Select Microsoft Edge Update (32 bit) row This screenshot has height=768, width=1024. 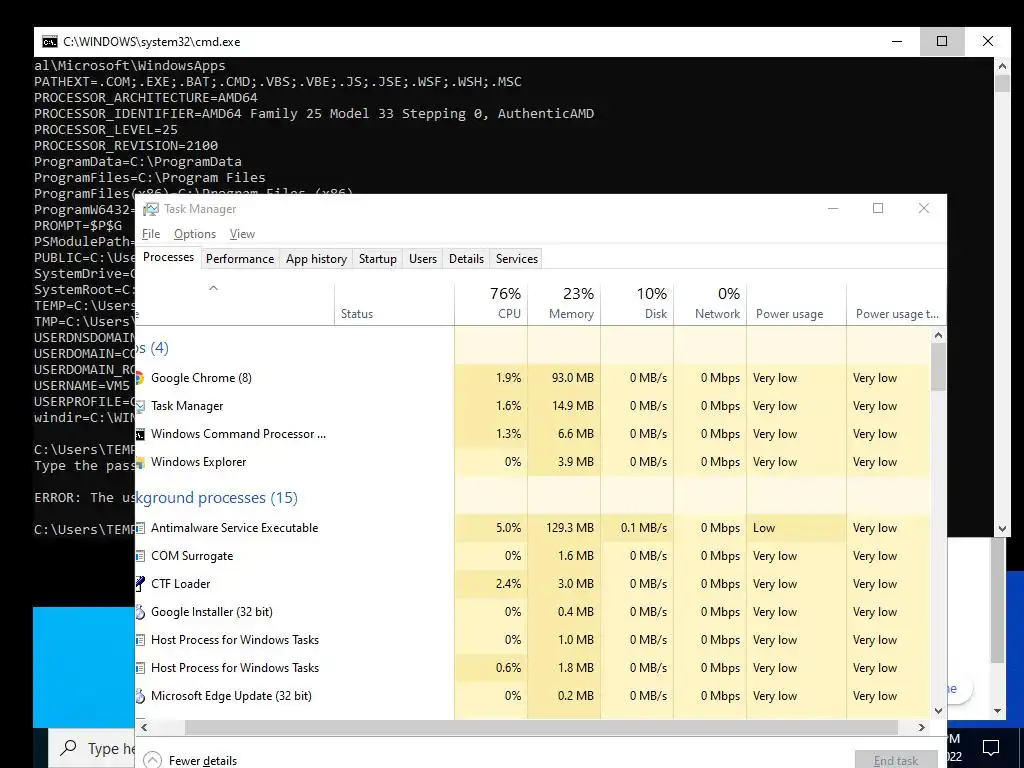[x=533, y=696]
